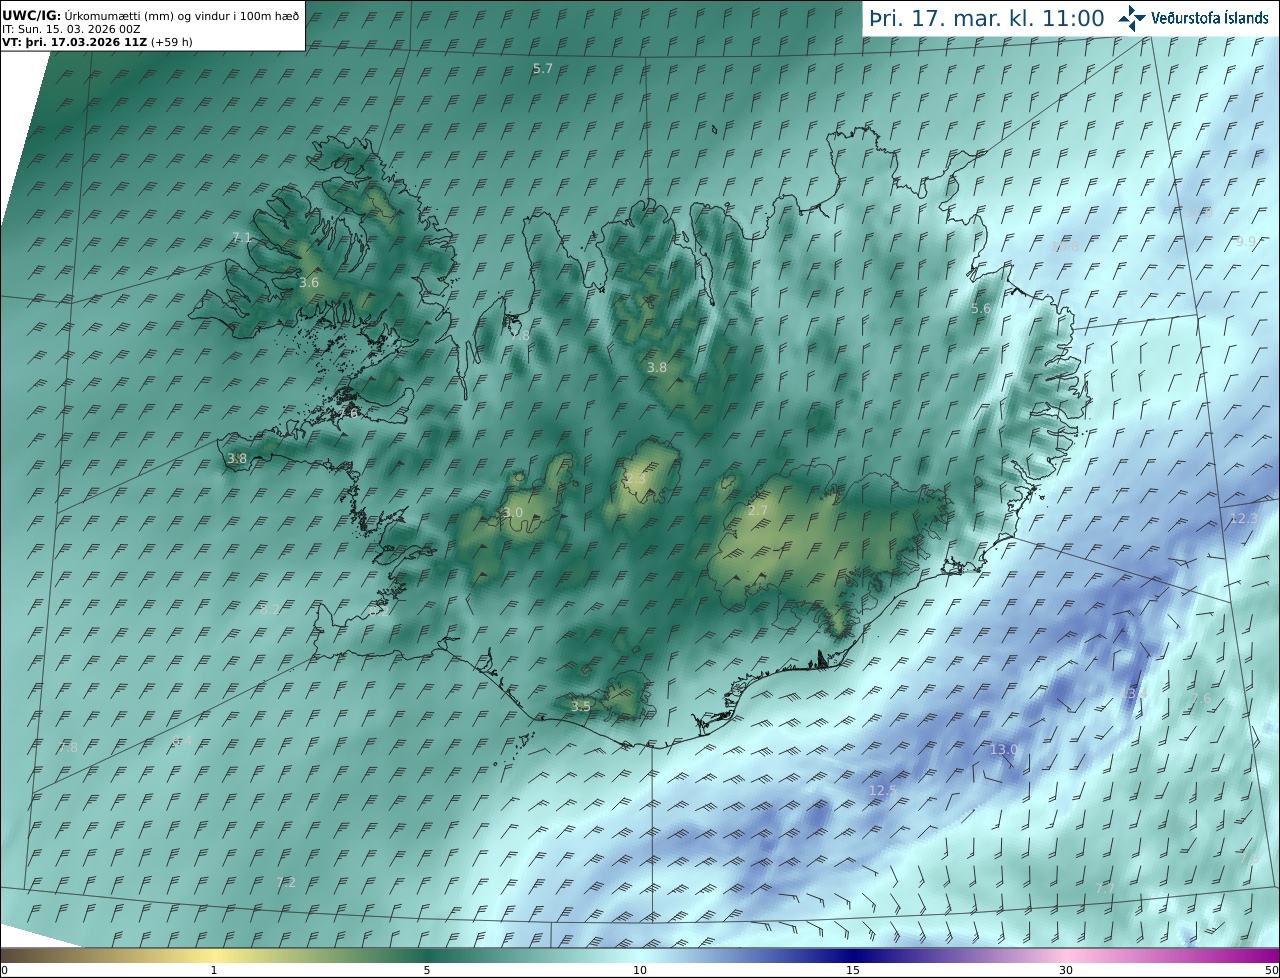Click the 1 tick label on the color scale
Viewport: 1280px width, 978px height.
214,970
